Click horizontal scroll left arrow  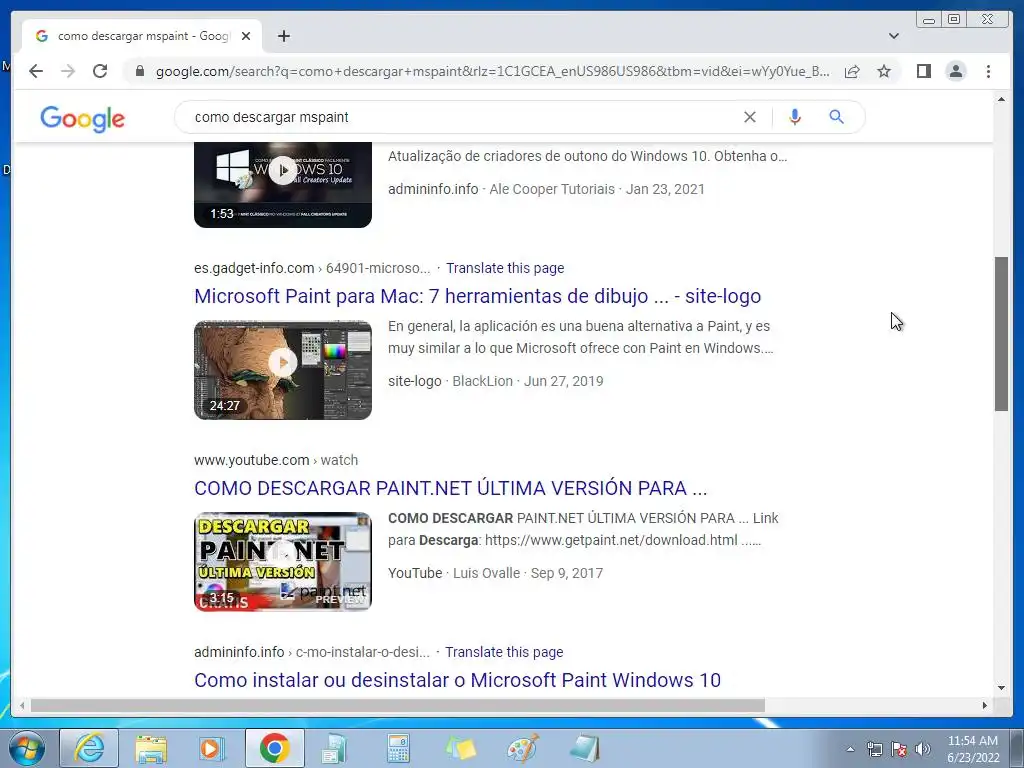pyautogui.click(x=22, y=705)
